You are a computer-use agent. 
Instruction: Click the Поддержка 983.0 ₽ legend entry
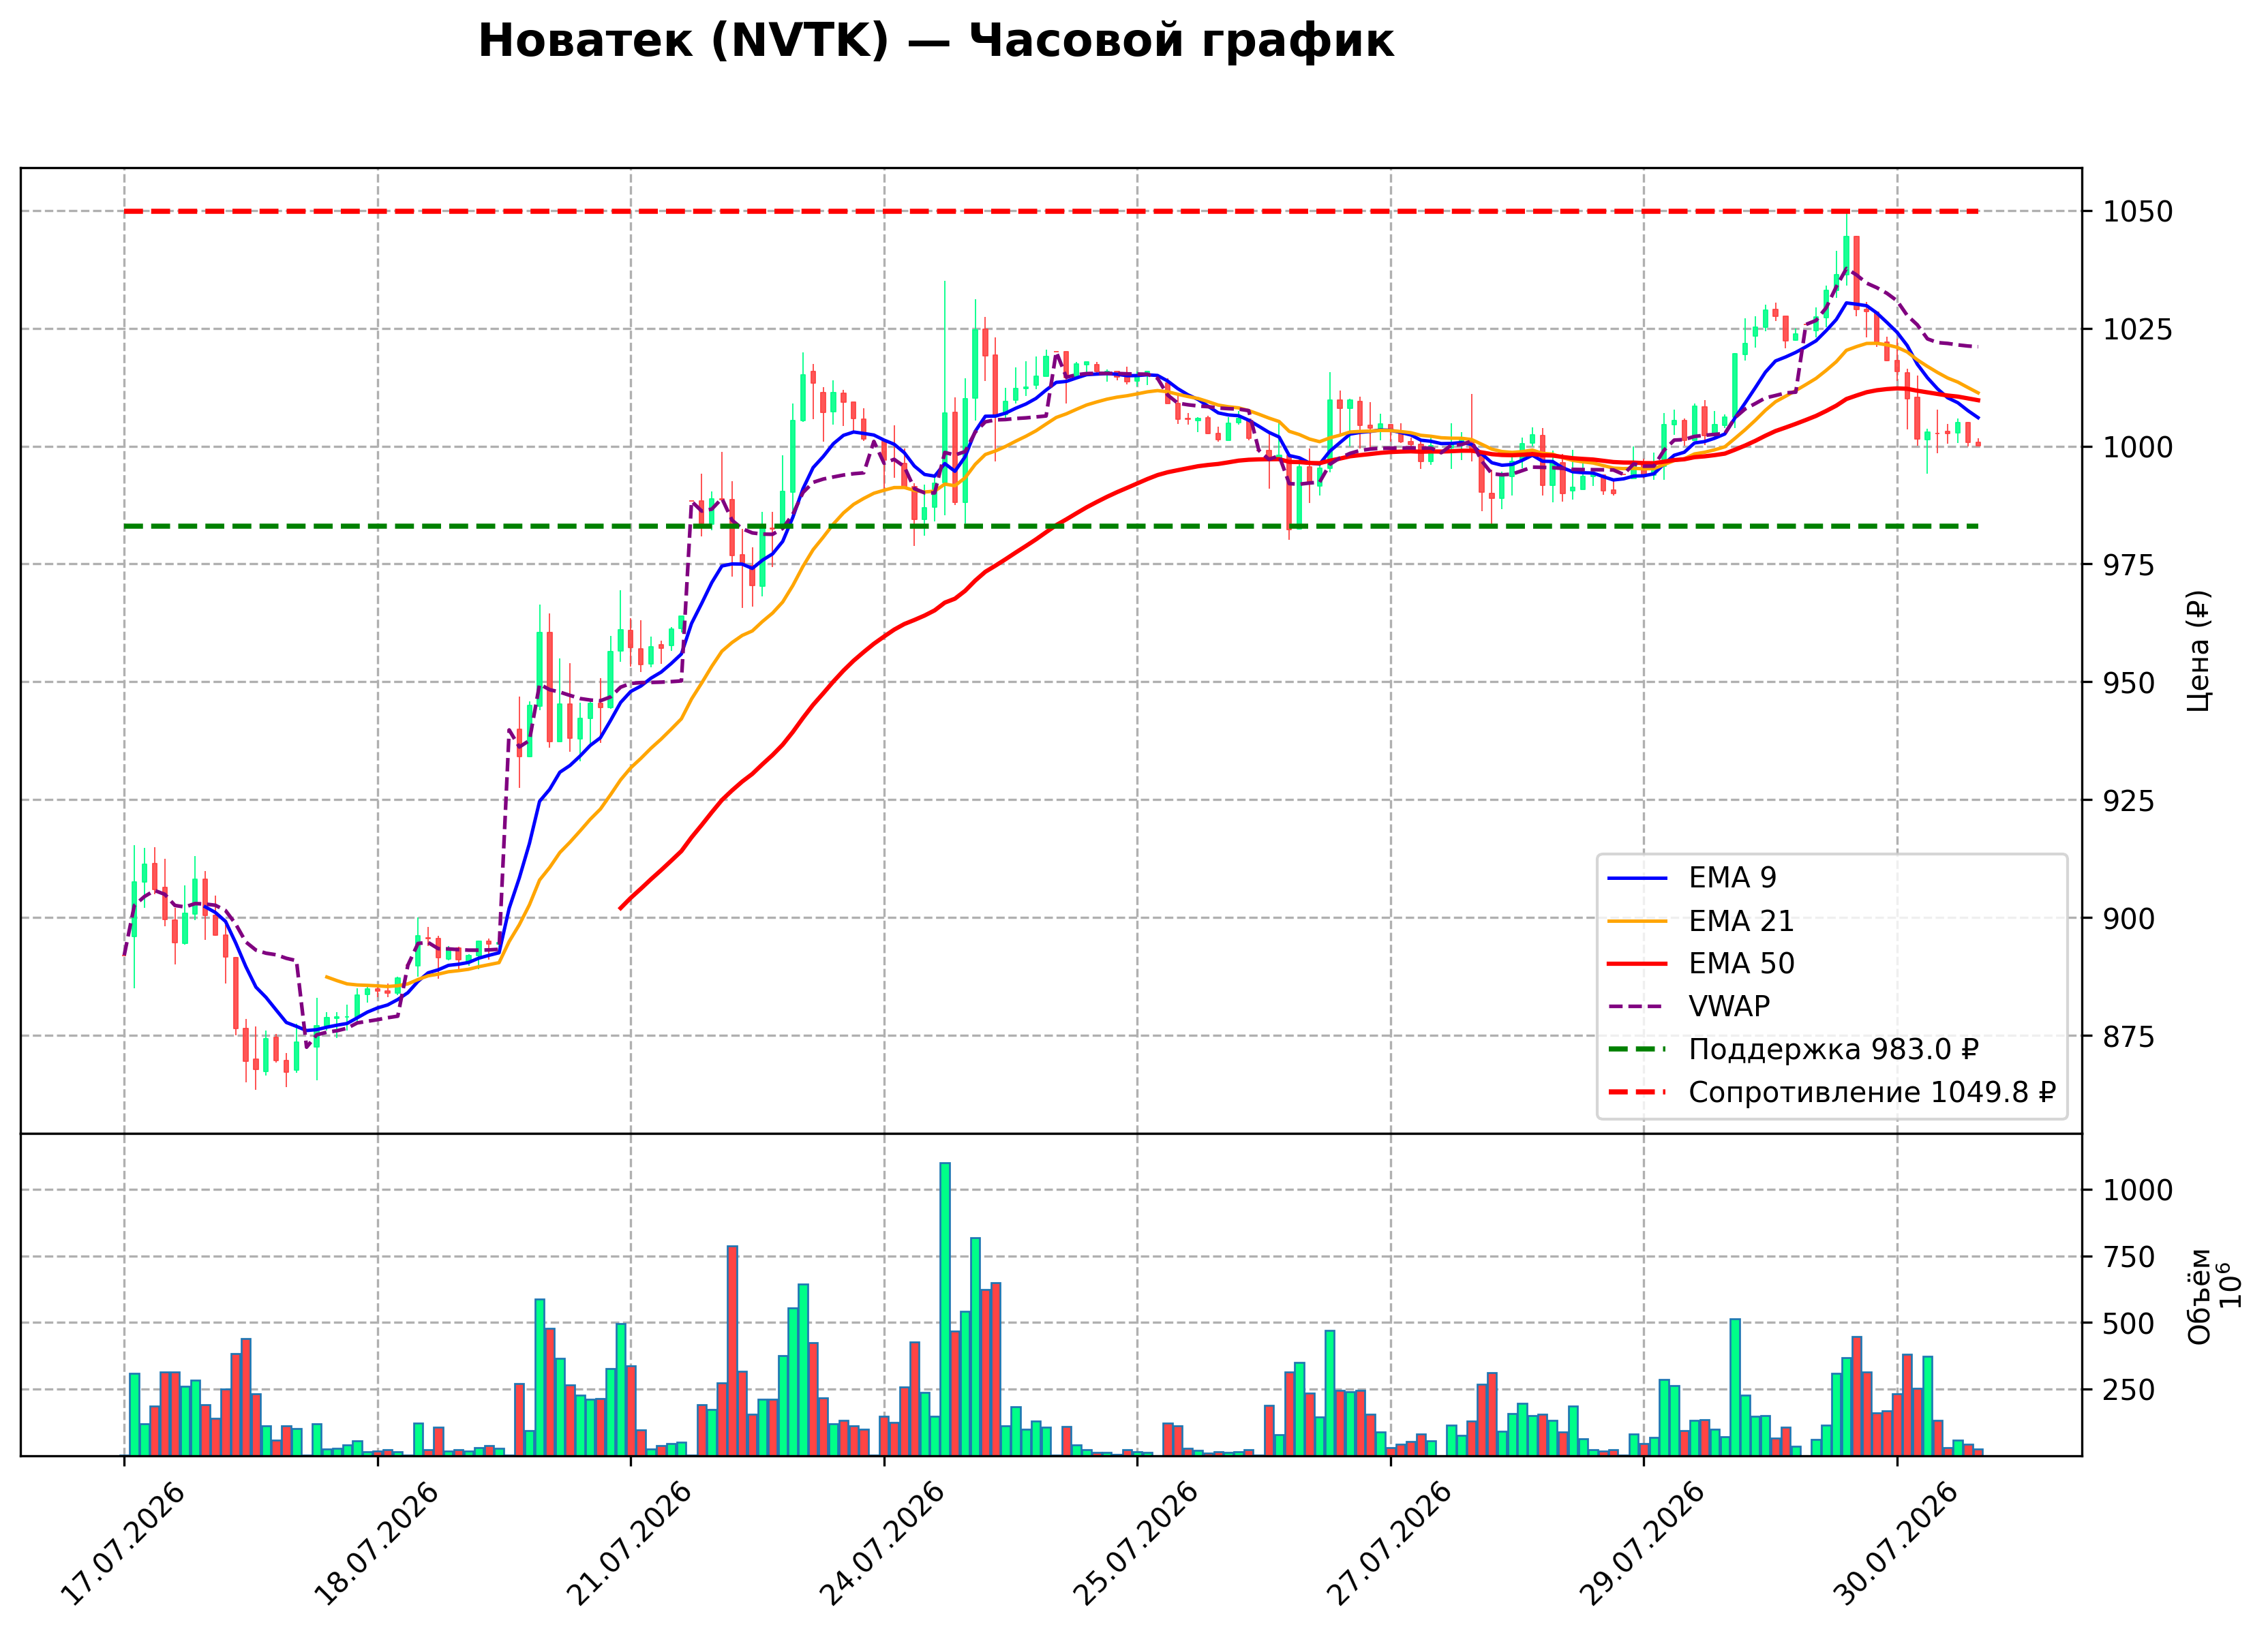coord(1793,1050)
